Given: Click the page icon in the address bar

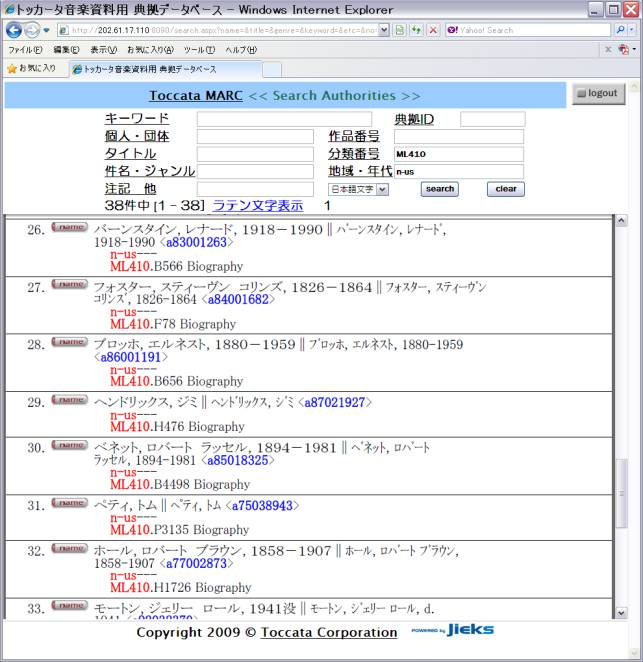Looking at the screenshot, I should [63, 30].
